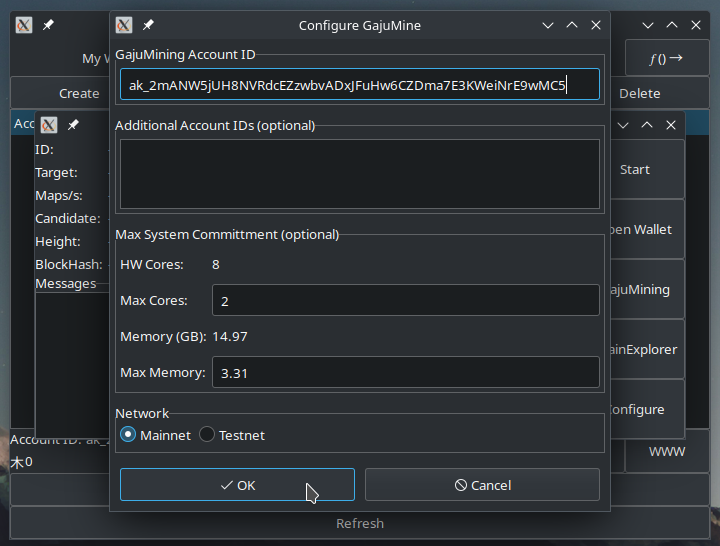Screen dimensions: 720x546
Task: Open the Configure GajuMine window menu icon
Action: 124,25
